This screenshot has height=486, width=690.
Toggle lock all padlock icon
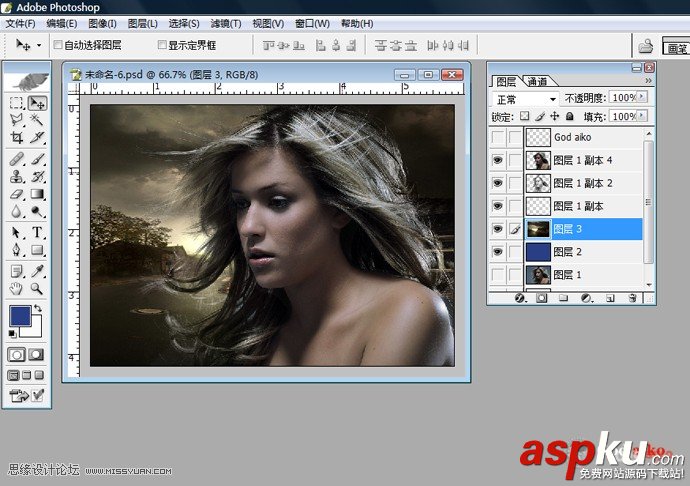(569, 116)
